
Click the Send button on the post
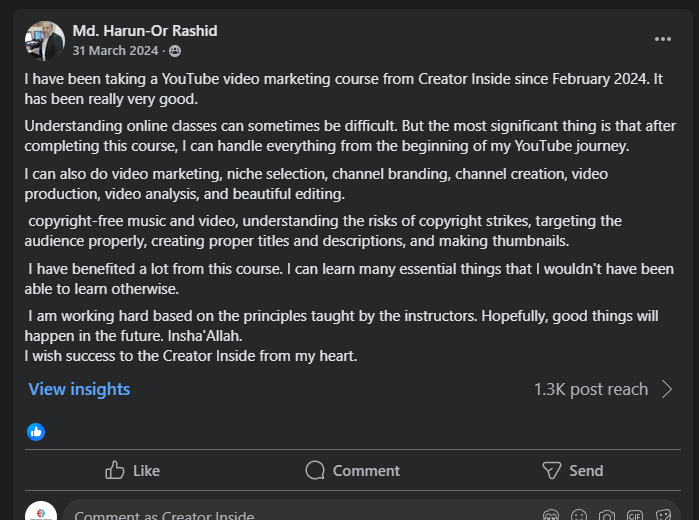coord(572,470)
